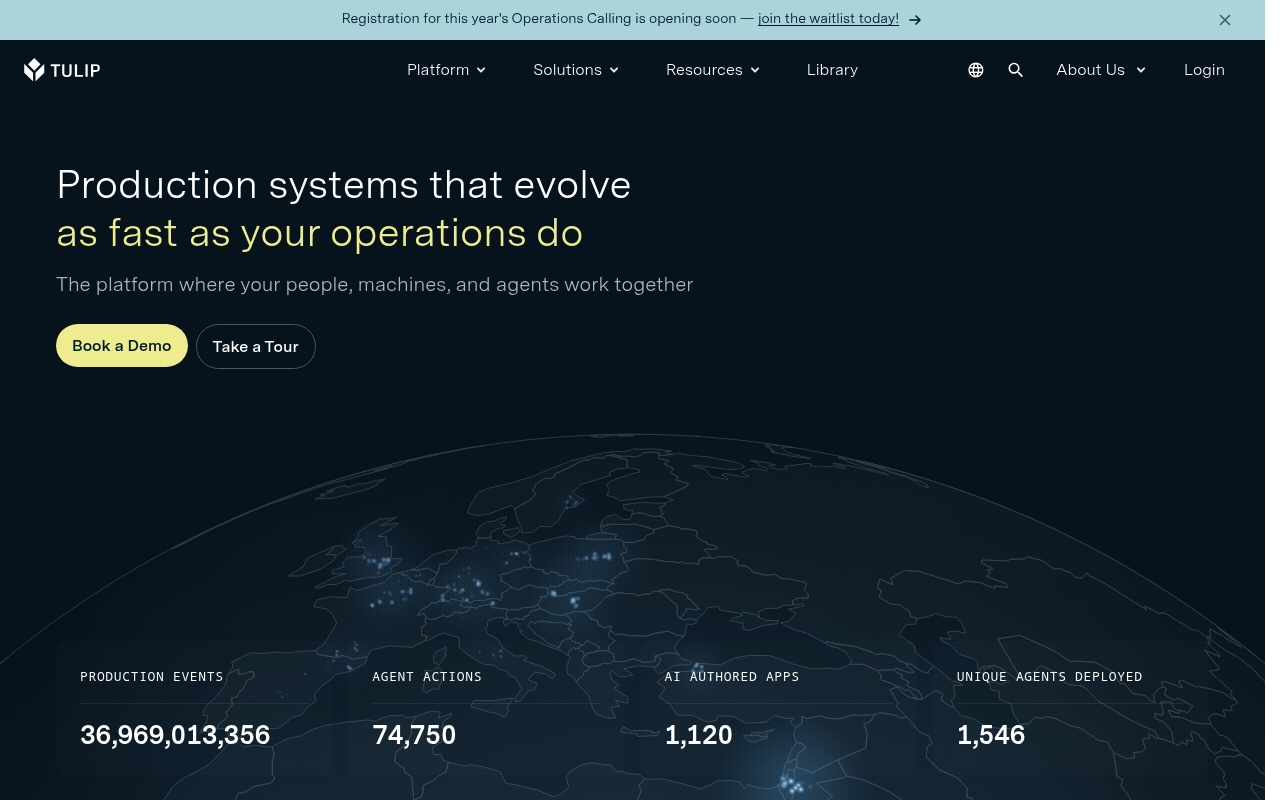Click the 'UNIQUE AGENTS DEPLOYED' label
1280x800 pixels.
(1050, 677)
